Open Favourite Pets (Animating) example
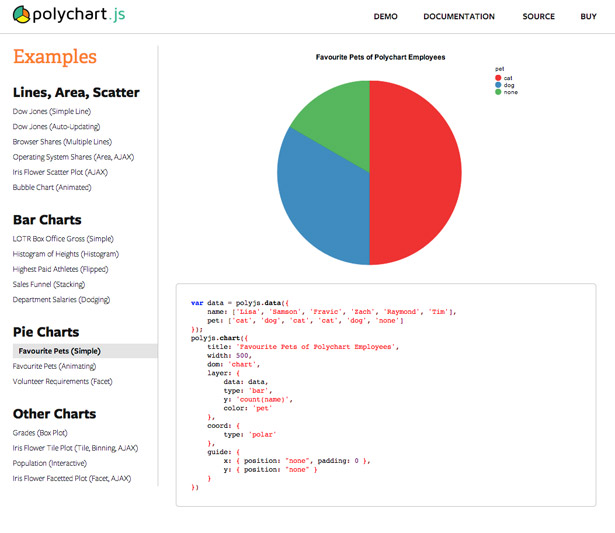The image size is (615, 533). [x=54, y=366]
